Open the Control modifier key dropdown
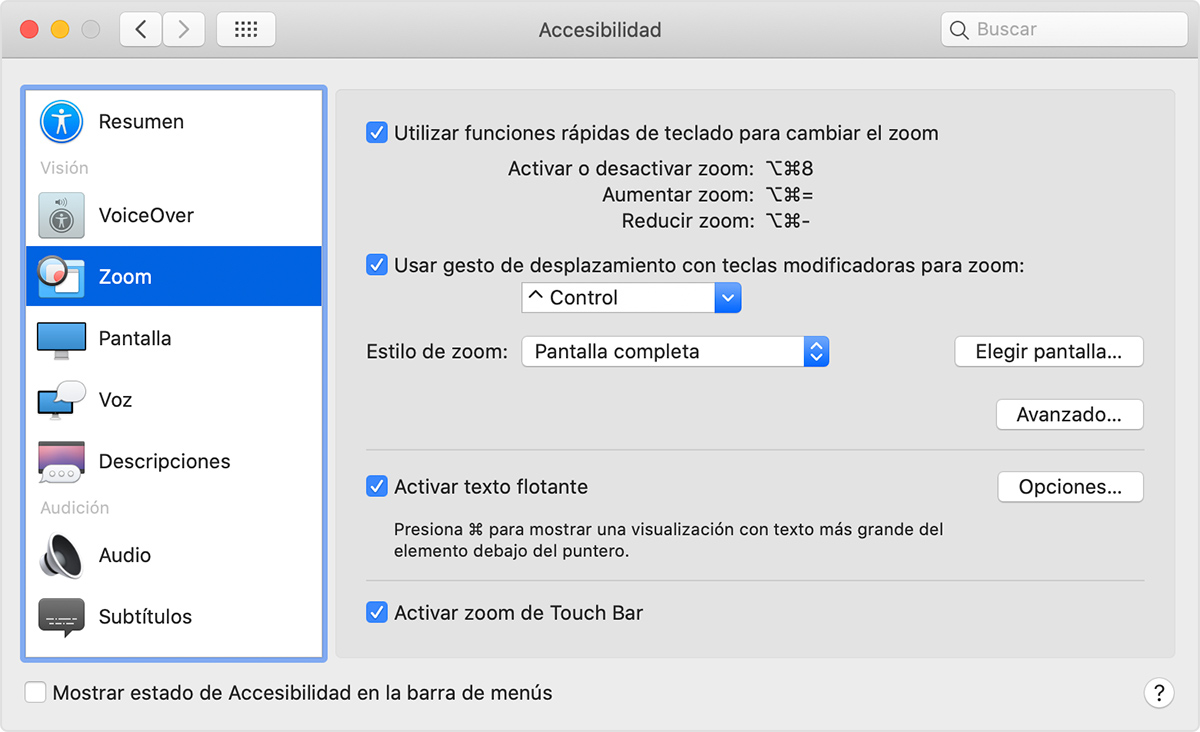The image size is (1200, 732). click(x=728, y=297)
